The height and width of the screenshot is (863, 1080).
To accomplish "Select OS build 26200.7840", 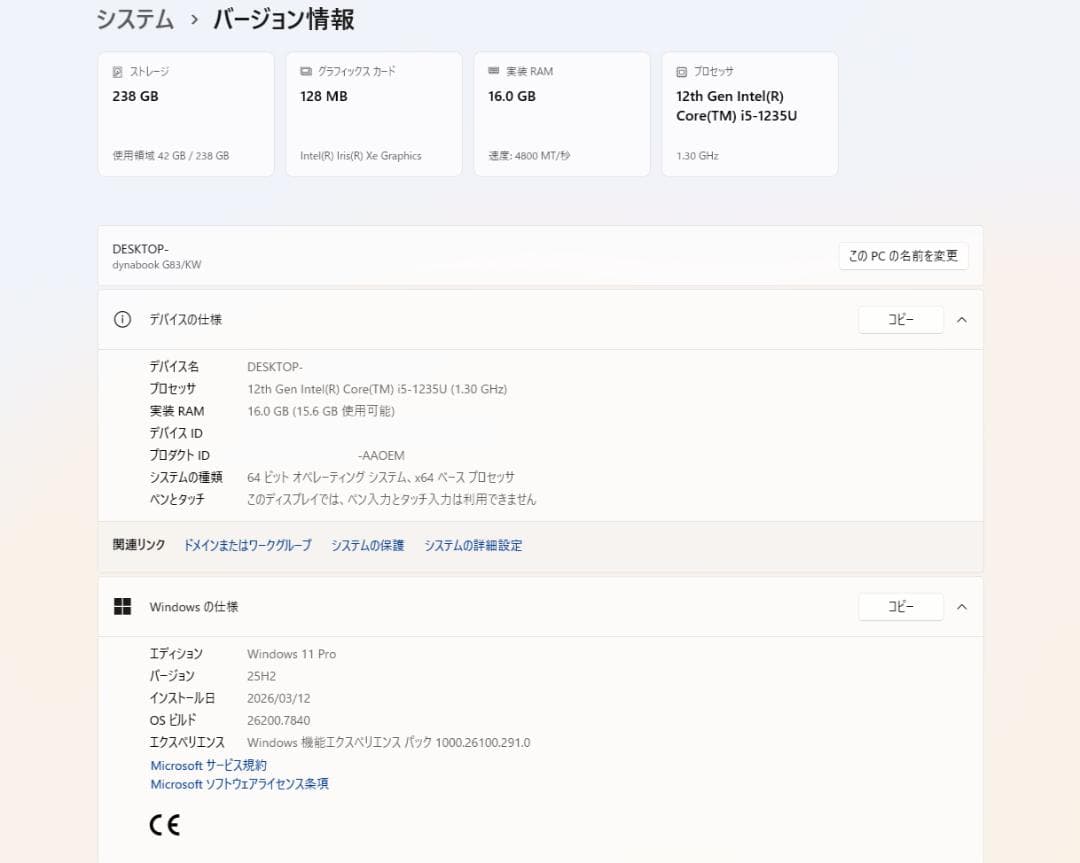I will (278, 720).
